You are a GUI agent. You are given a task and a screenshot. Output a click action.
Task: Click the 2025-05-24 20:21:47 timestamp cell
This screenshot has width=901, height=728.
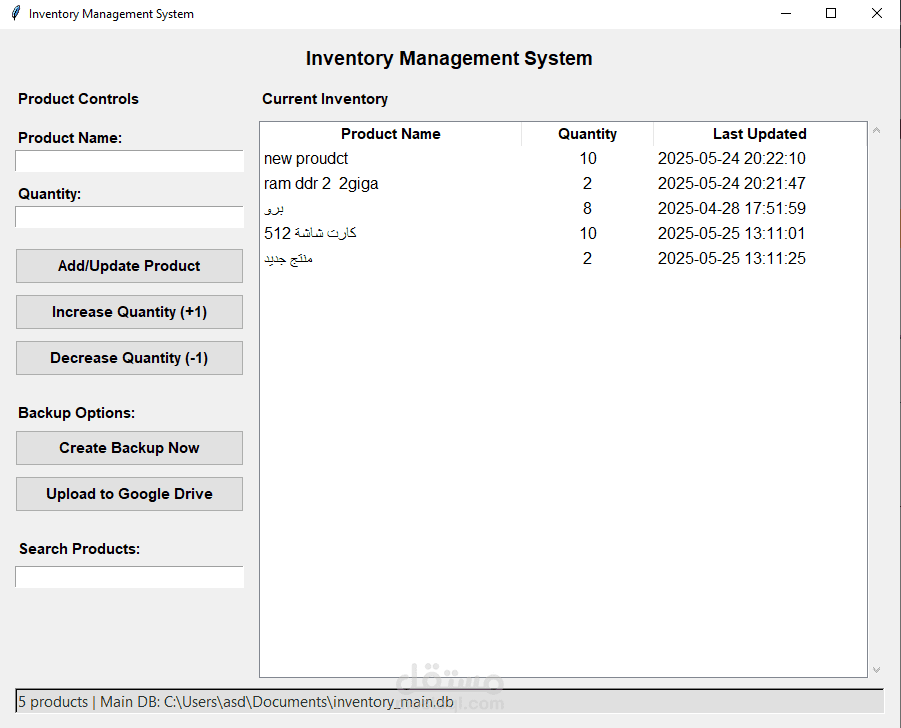731,183
